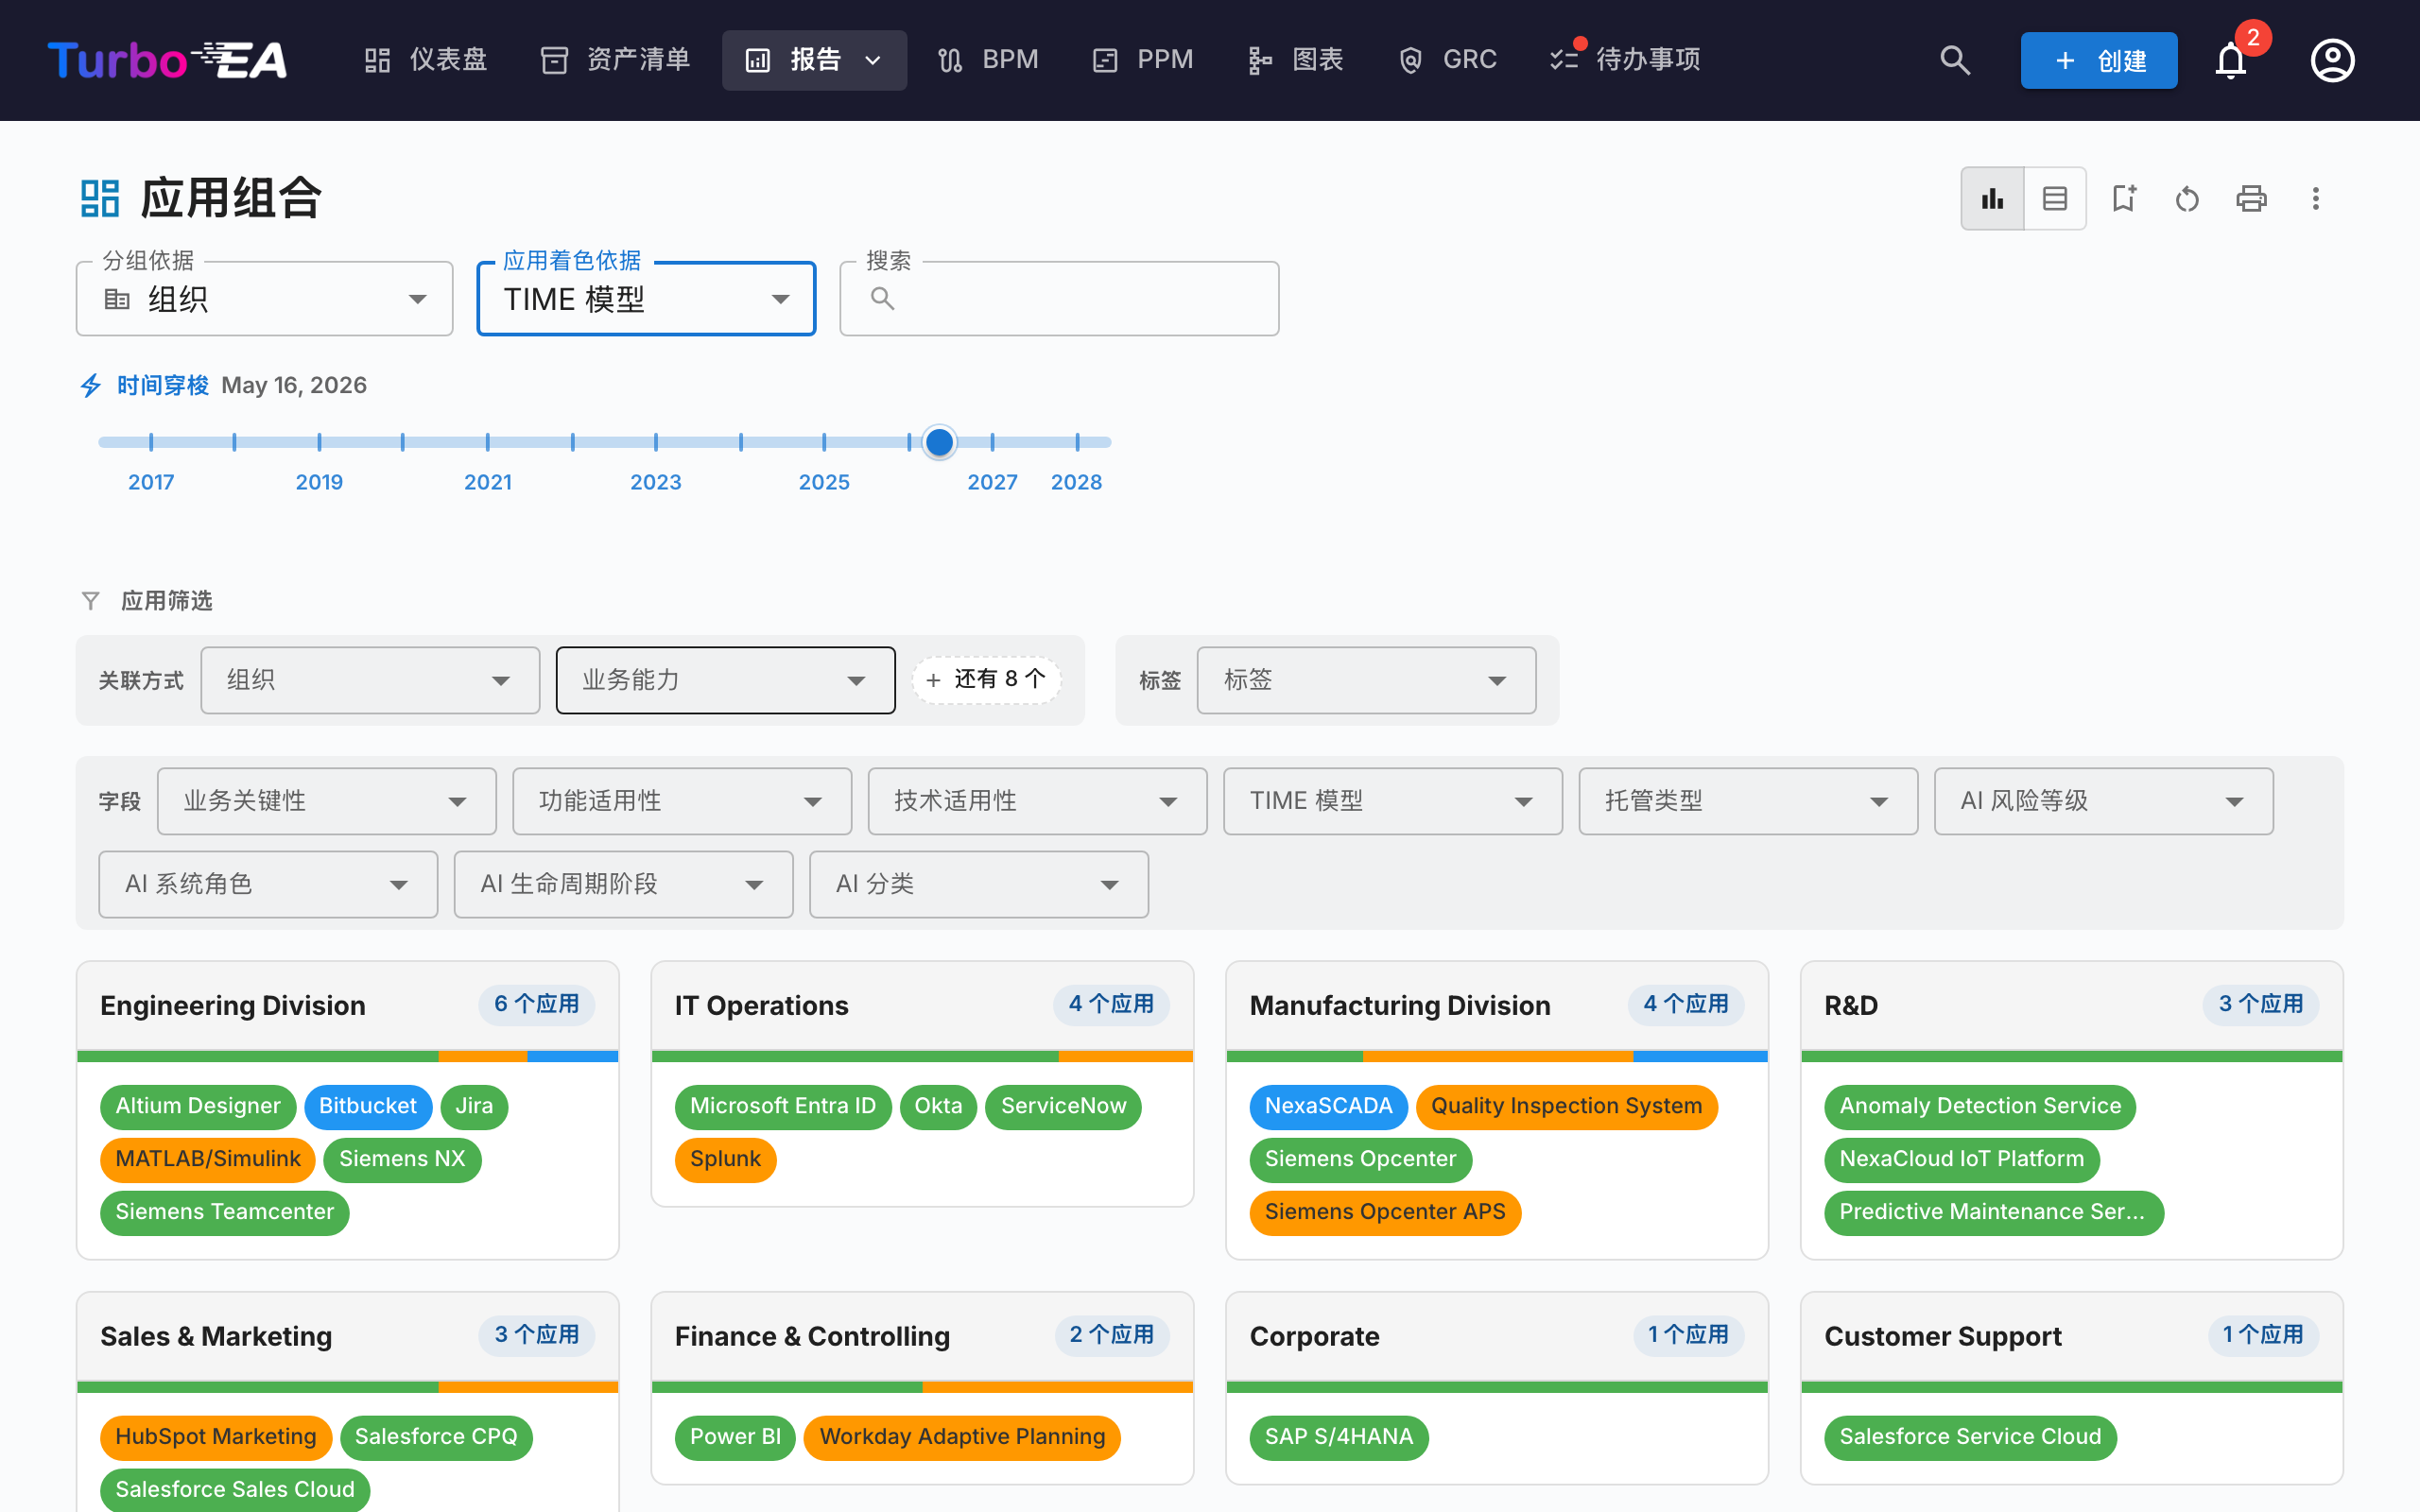Image resolution: width=2420 pixels, height=1512 pixels.
Task: Open 托管类型 field dropdown
Action: tap(1748, 801)
